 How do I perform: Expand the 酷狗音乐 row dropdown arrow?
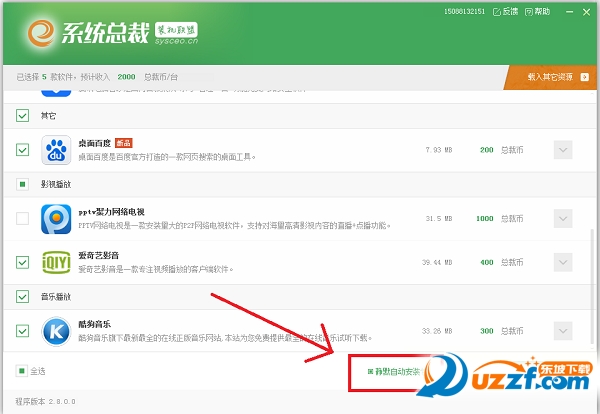coord(563,331)
